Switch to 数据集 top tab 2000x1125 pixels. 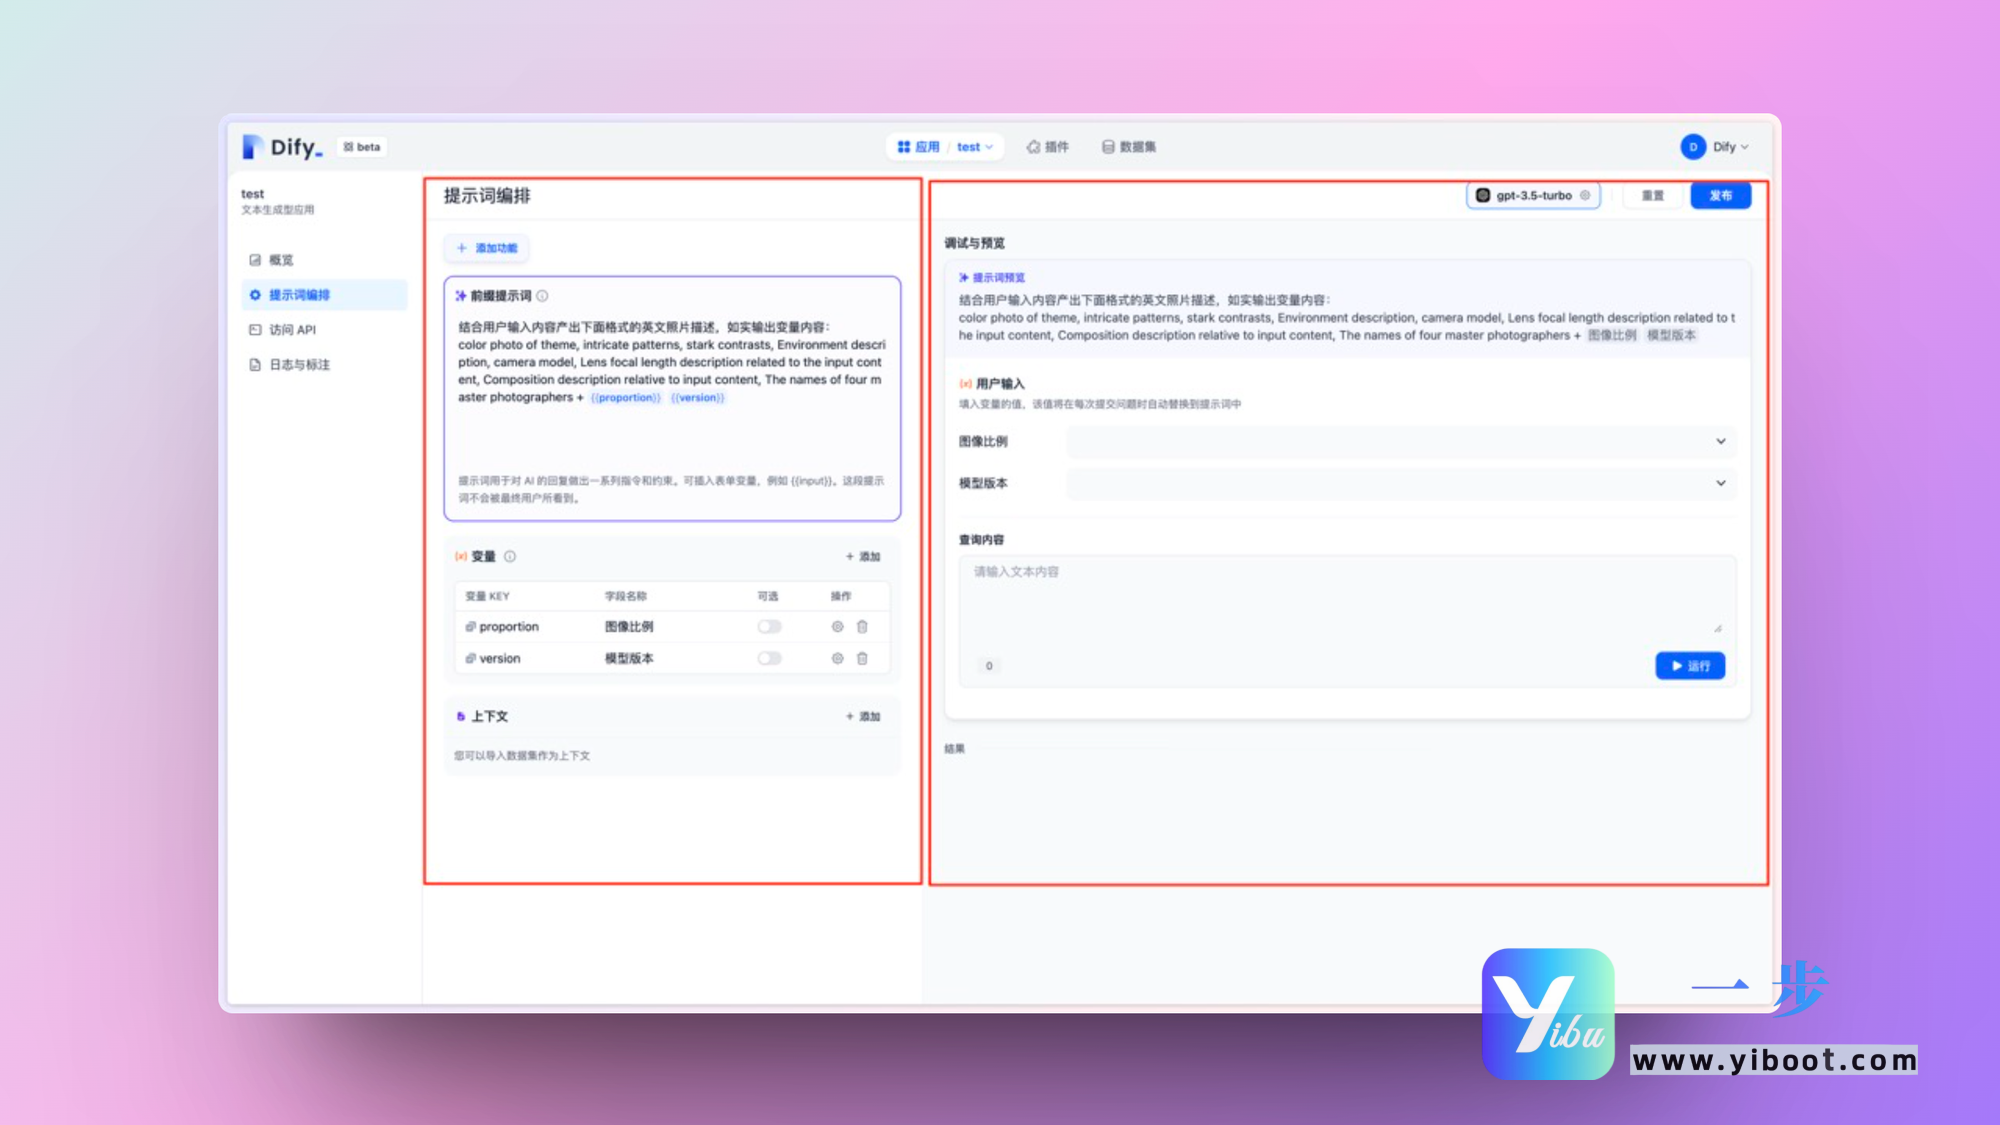click(x=1129, y=147)
